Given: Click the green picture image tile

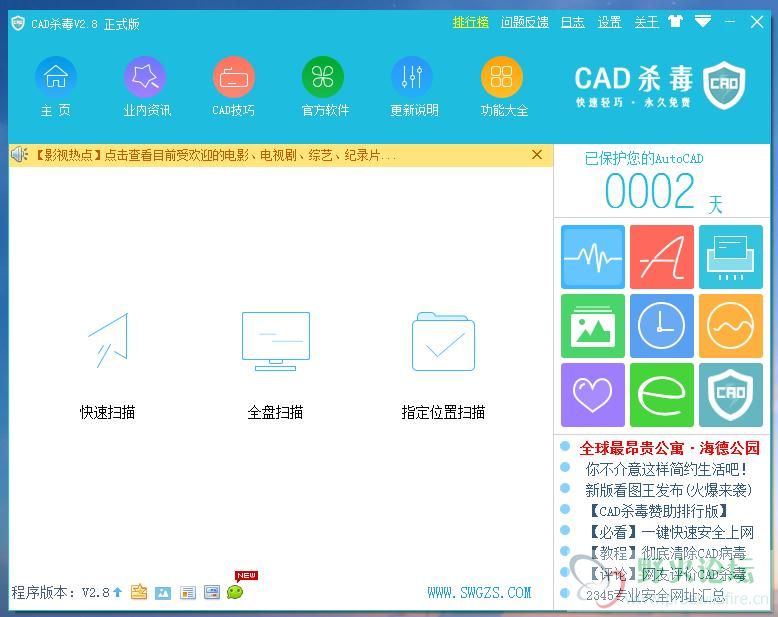Looking at the screenshot, I should point(593,326).
